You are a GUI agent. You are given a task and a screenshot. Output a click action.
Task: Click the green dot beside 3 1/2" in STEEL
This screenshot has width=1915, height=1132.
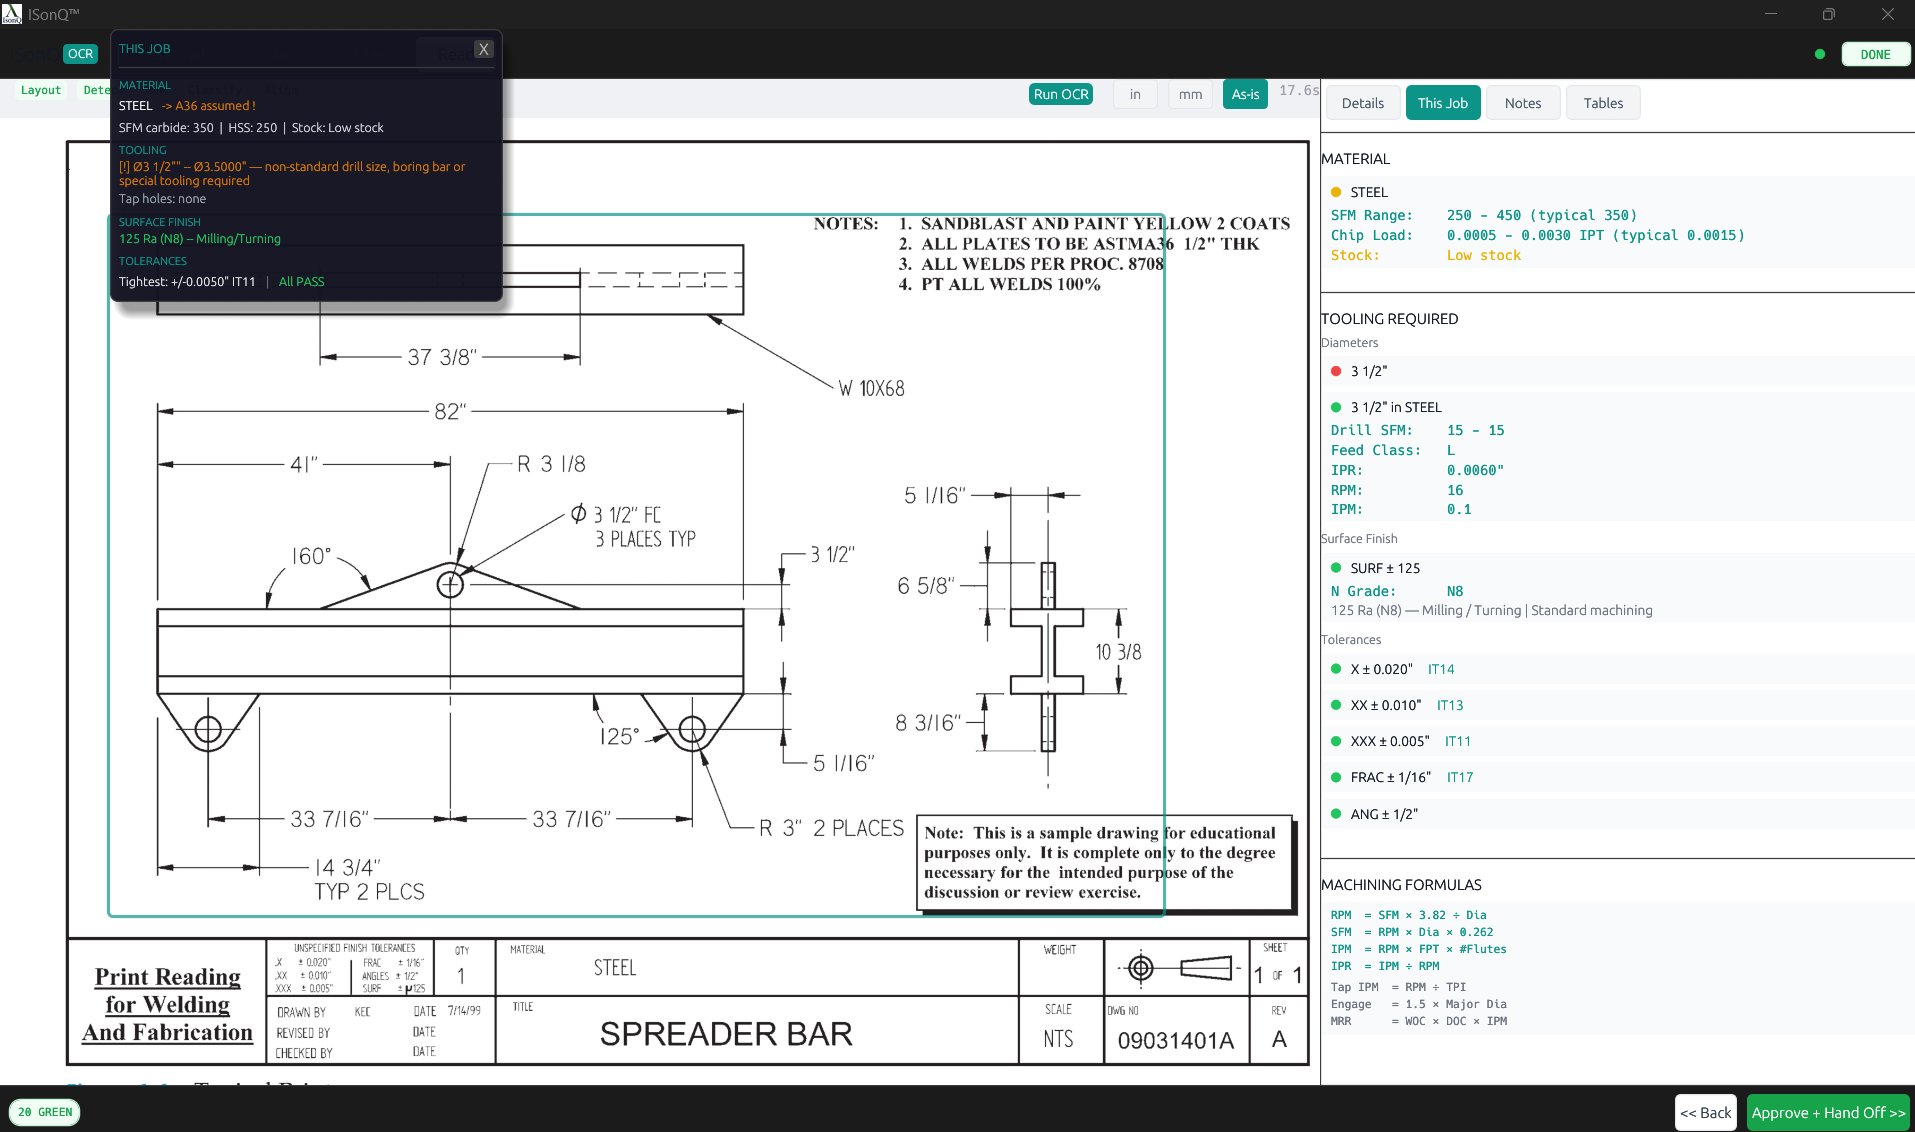pos(1337,407)
